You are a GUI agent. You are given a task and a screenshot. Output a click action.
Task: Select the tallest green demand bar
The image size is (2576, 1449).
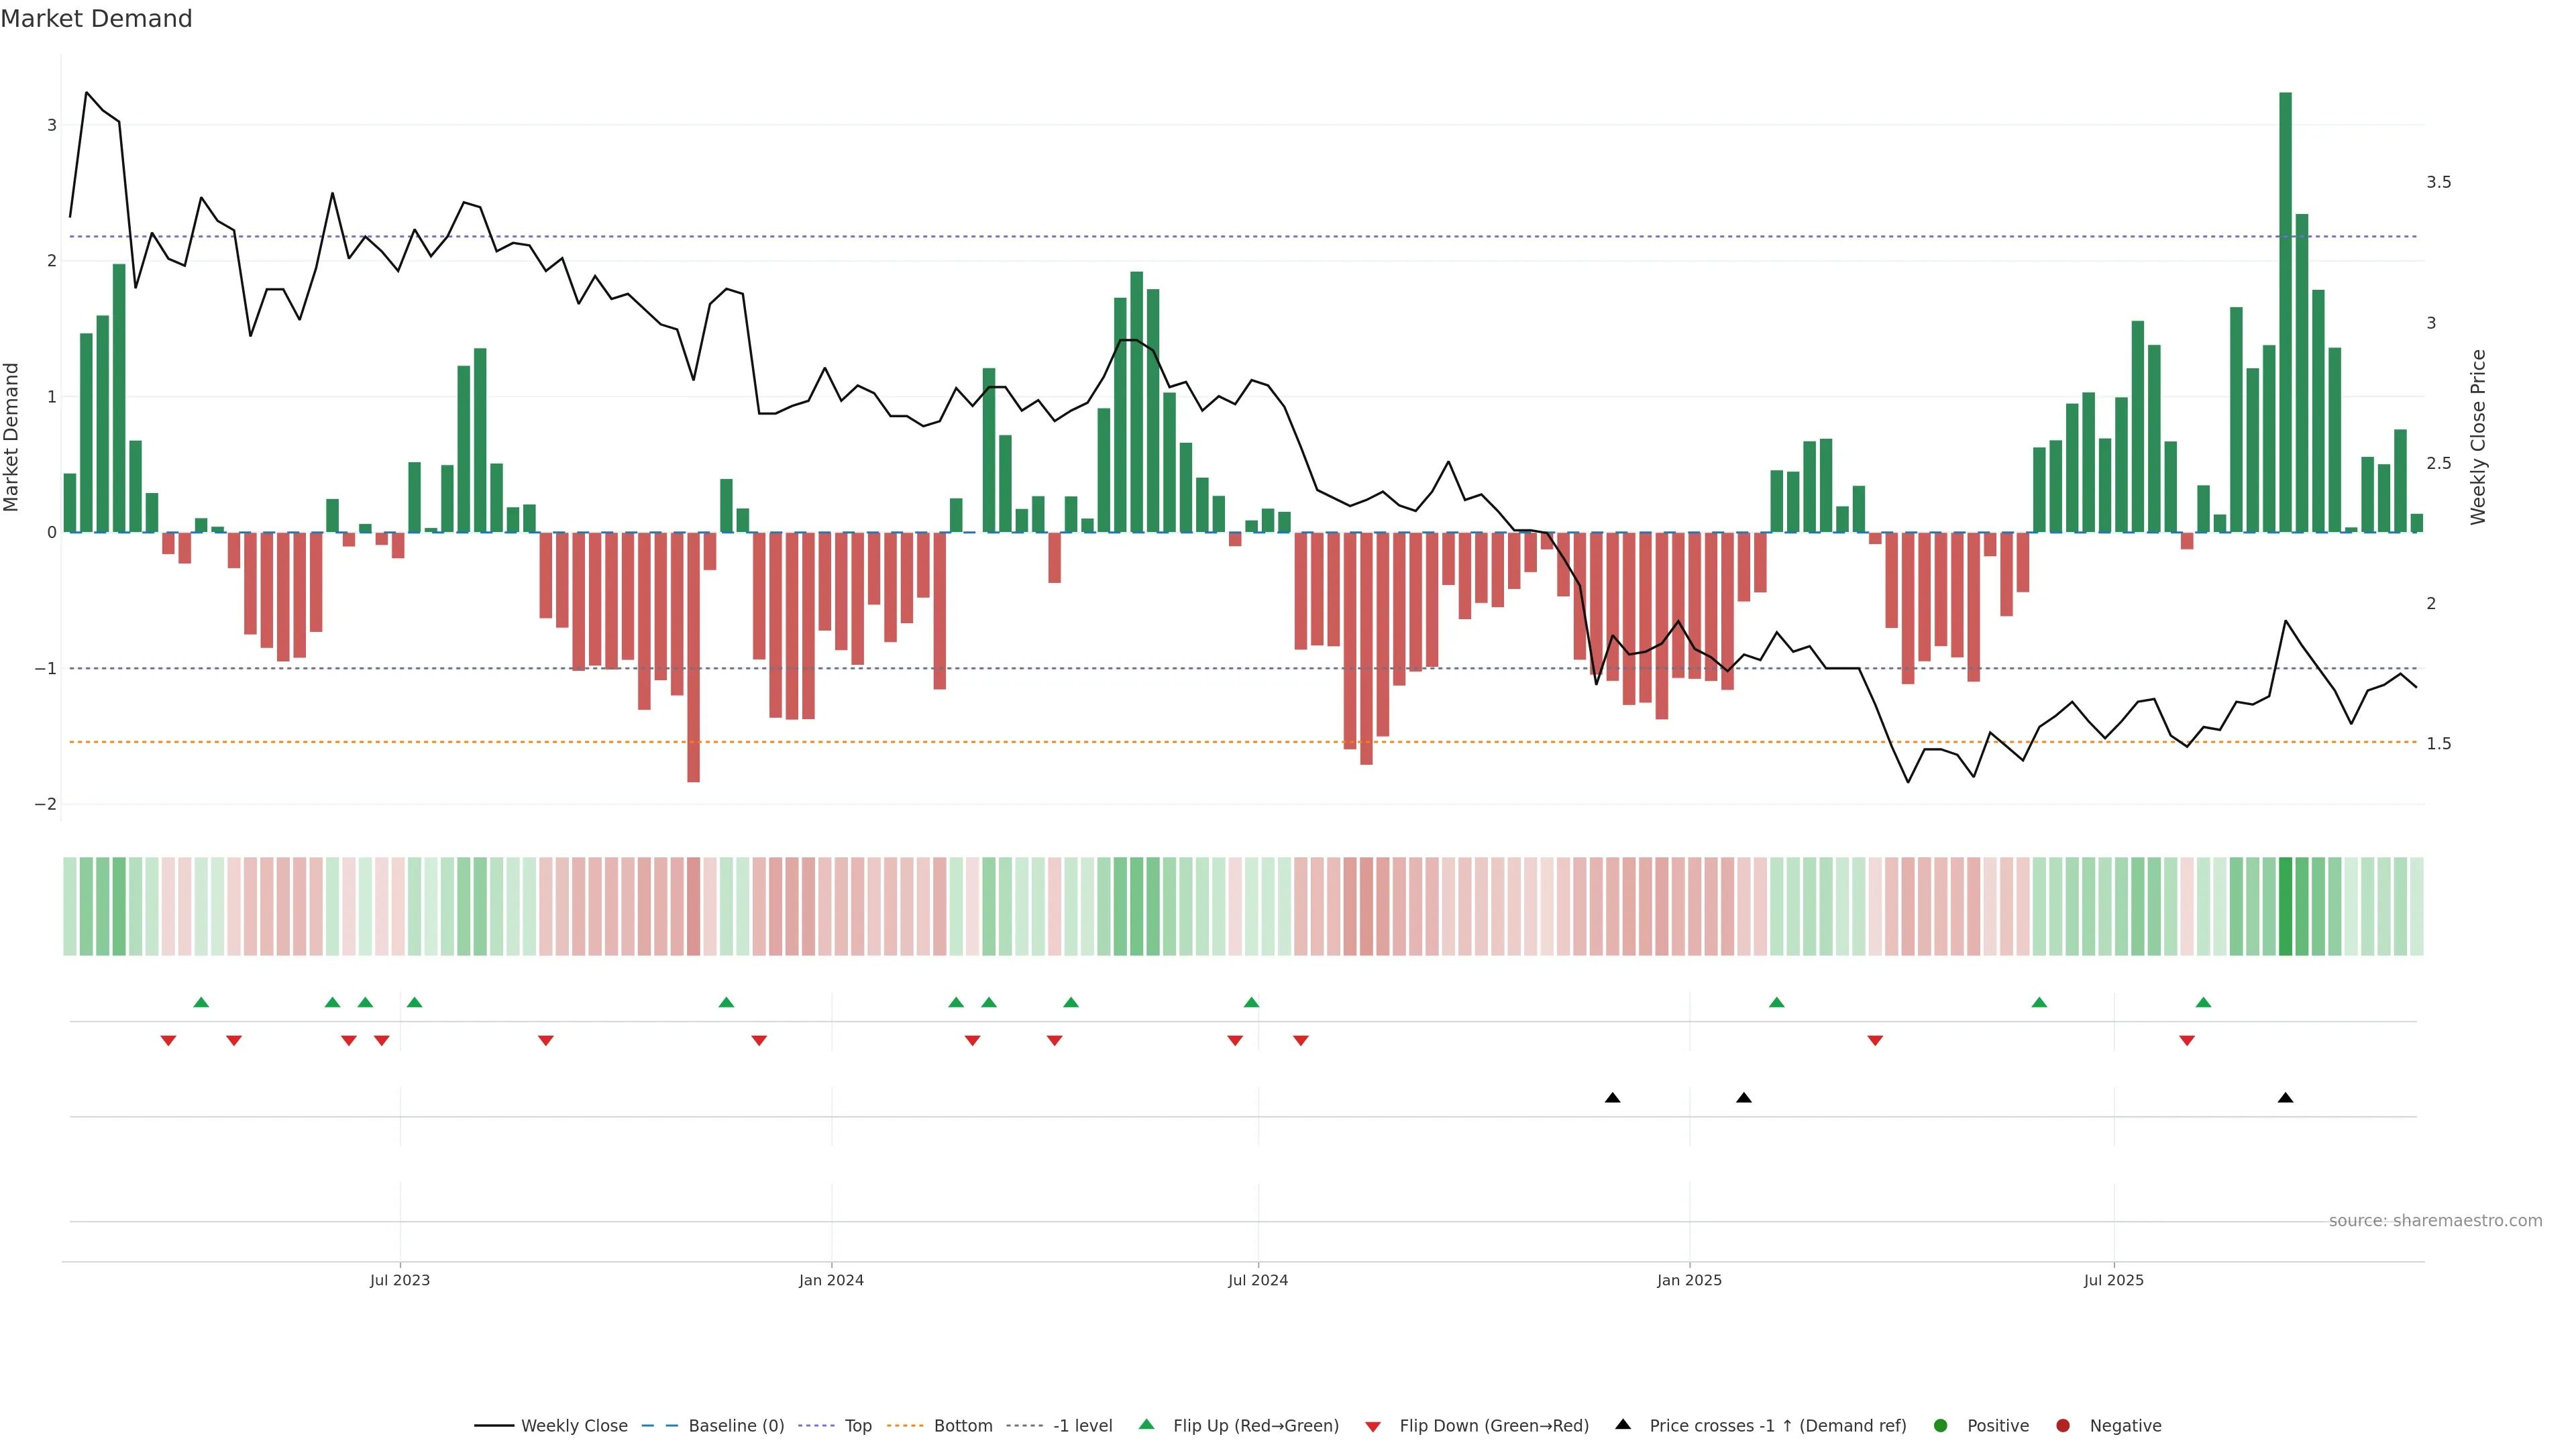[2285, 312]
